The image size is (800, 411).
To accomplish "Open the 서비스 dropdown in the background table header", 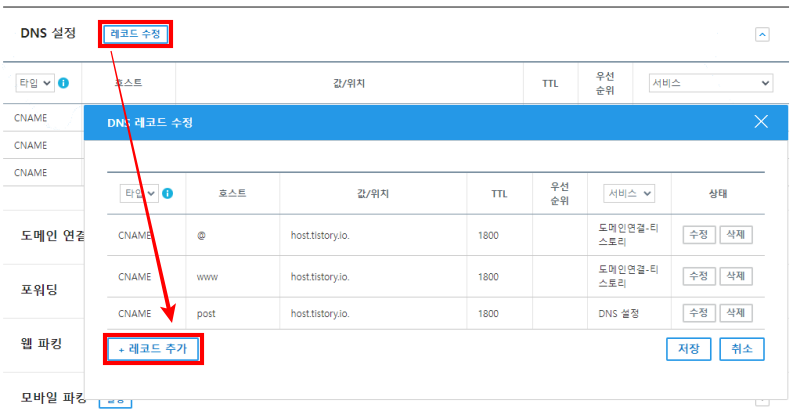I will 711,83.
